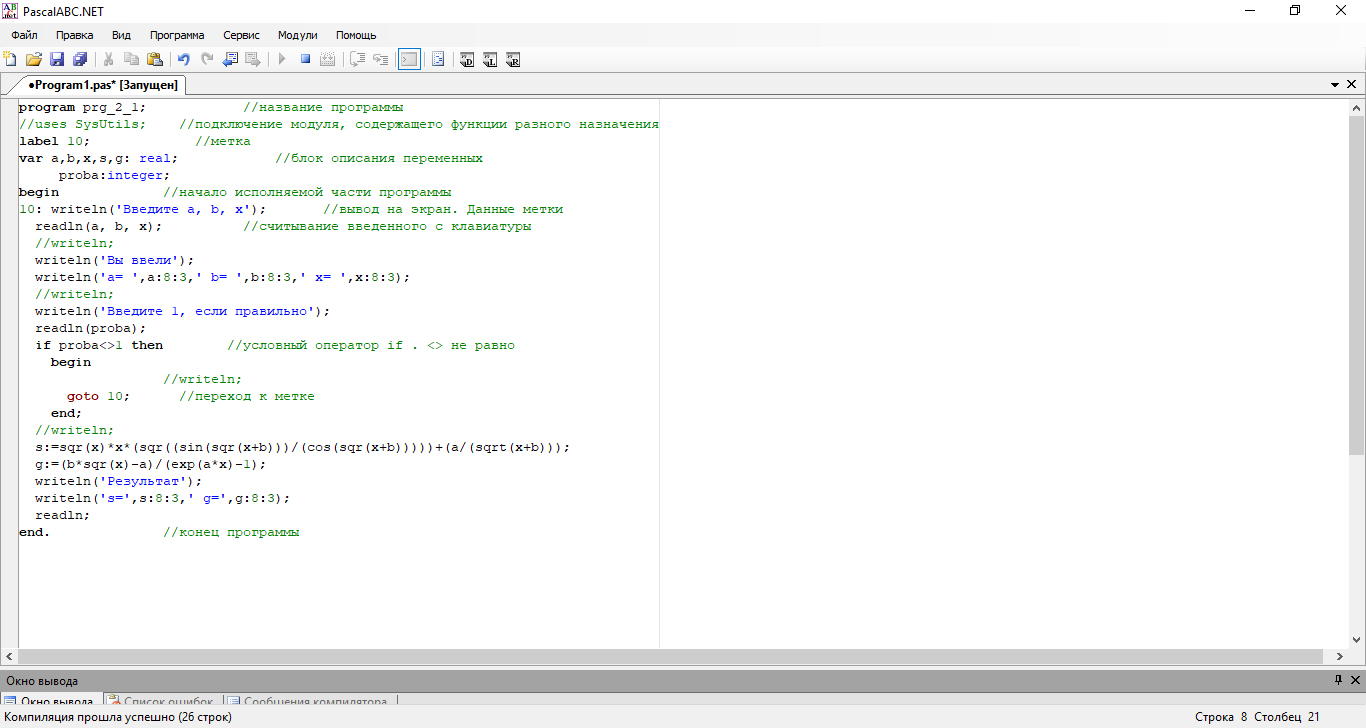This screenshot has height=728, width=1366.
Task: Click the navigate forward toolbar icon
Action: pyautogui.click(x=253, y=60)
